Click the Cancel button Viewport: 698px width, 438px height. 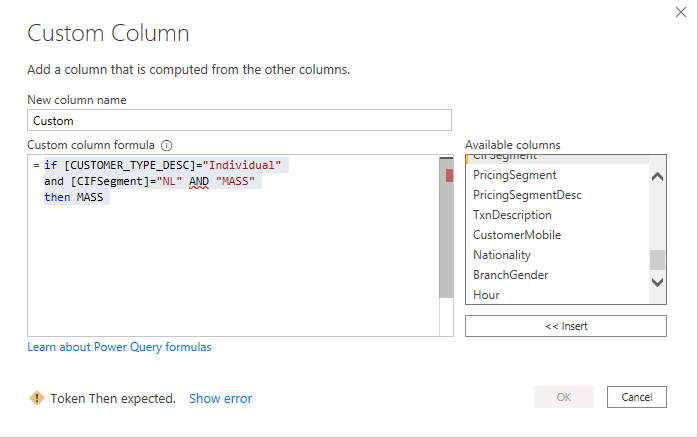point(637,397)
